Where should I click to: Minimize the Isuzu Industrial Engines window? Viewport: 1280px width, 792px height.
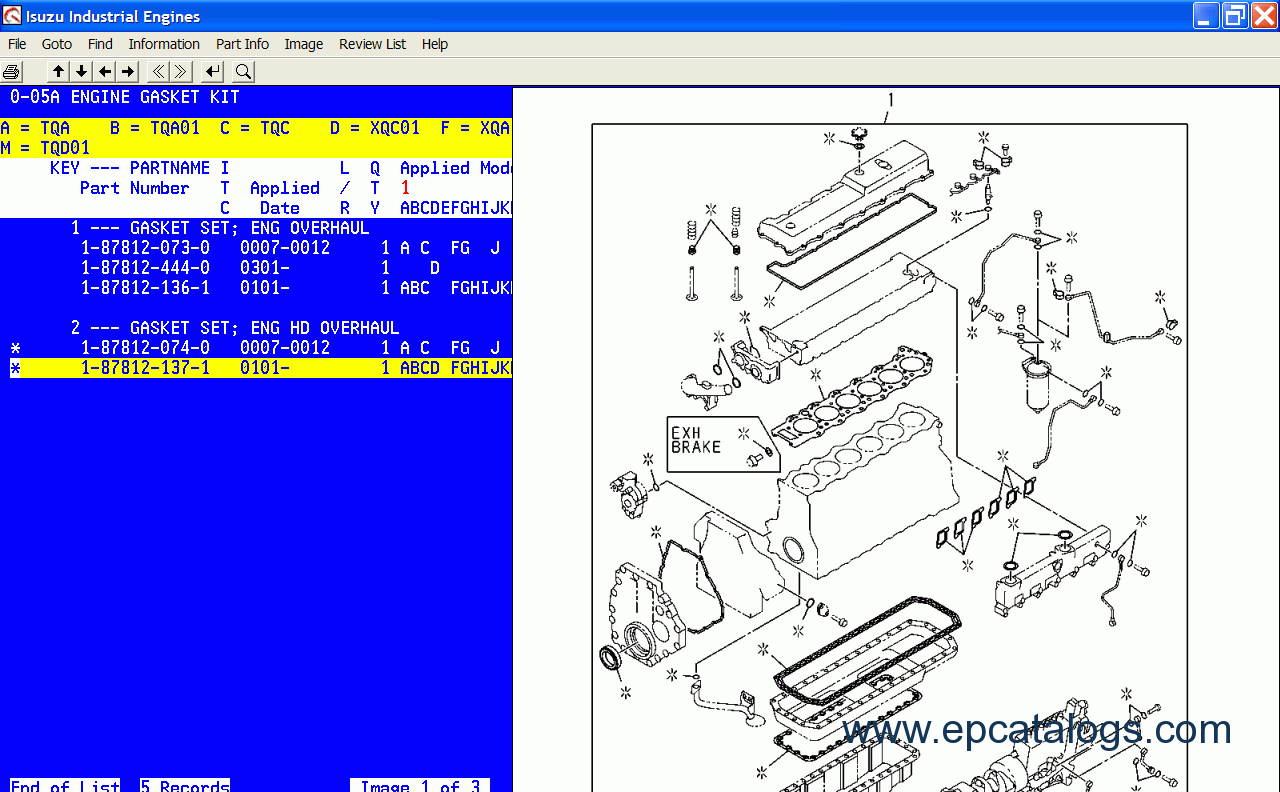(x=1206, y=16)
